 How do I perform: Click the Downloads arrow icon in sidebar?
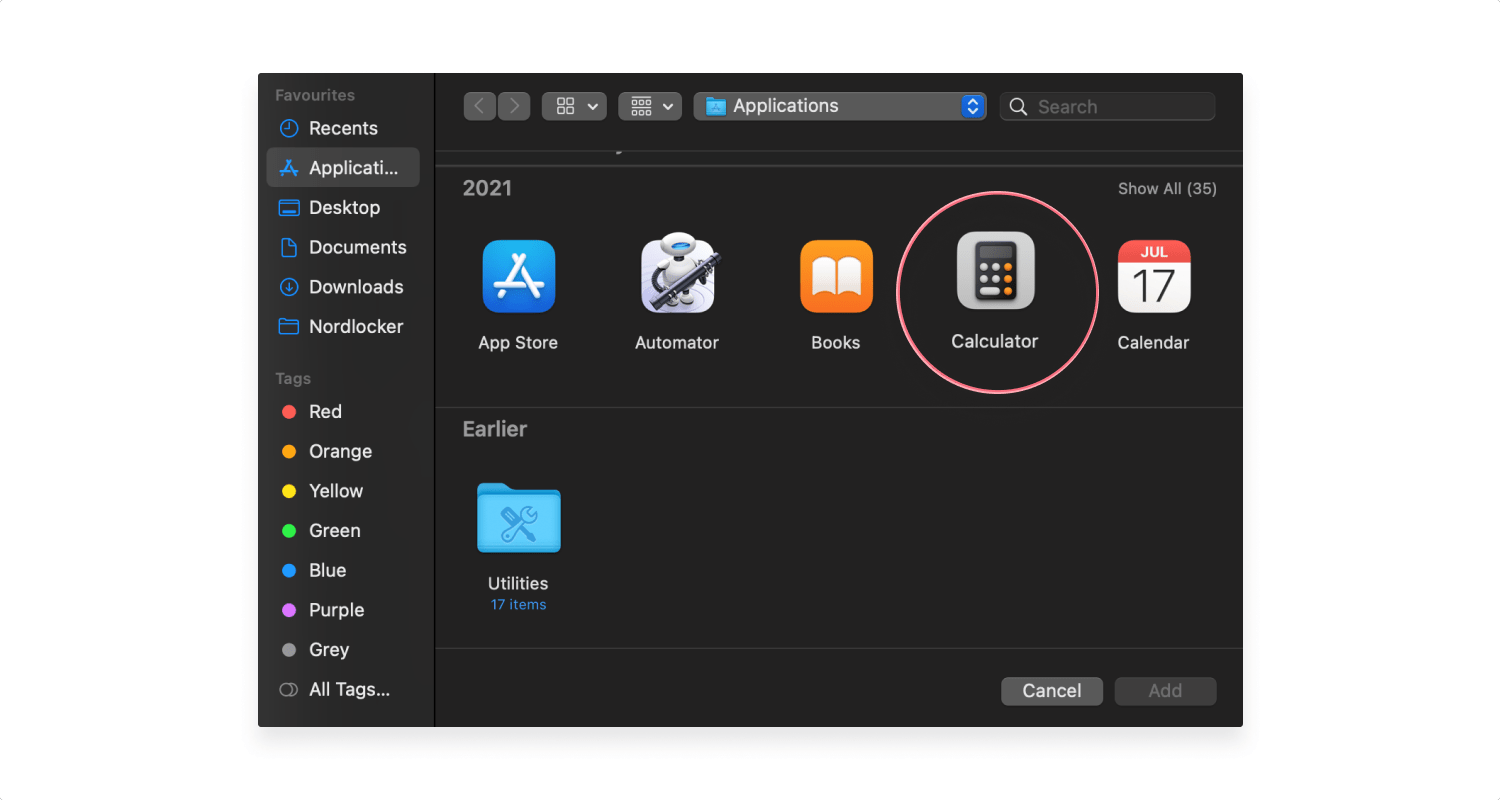[x=289, y=287]
